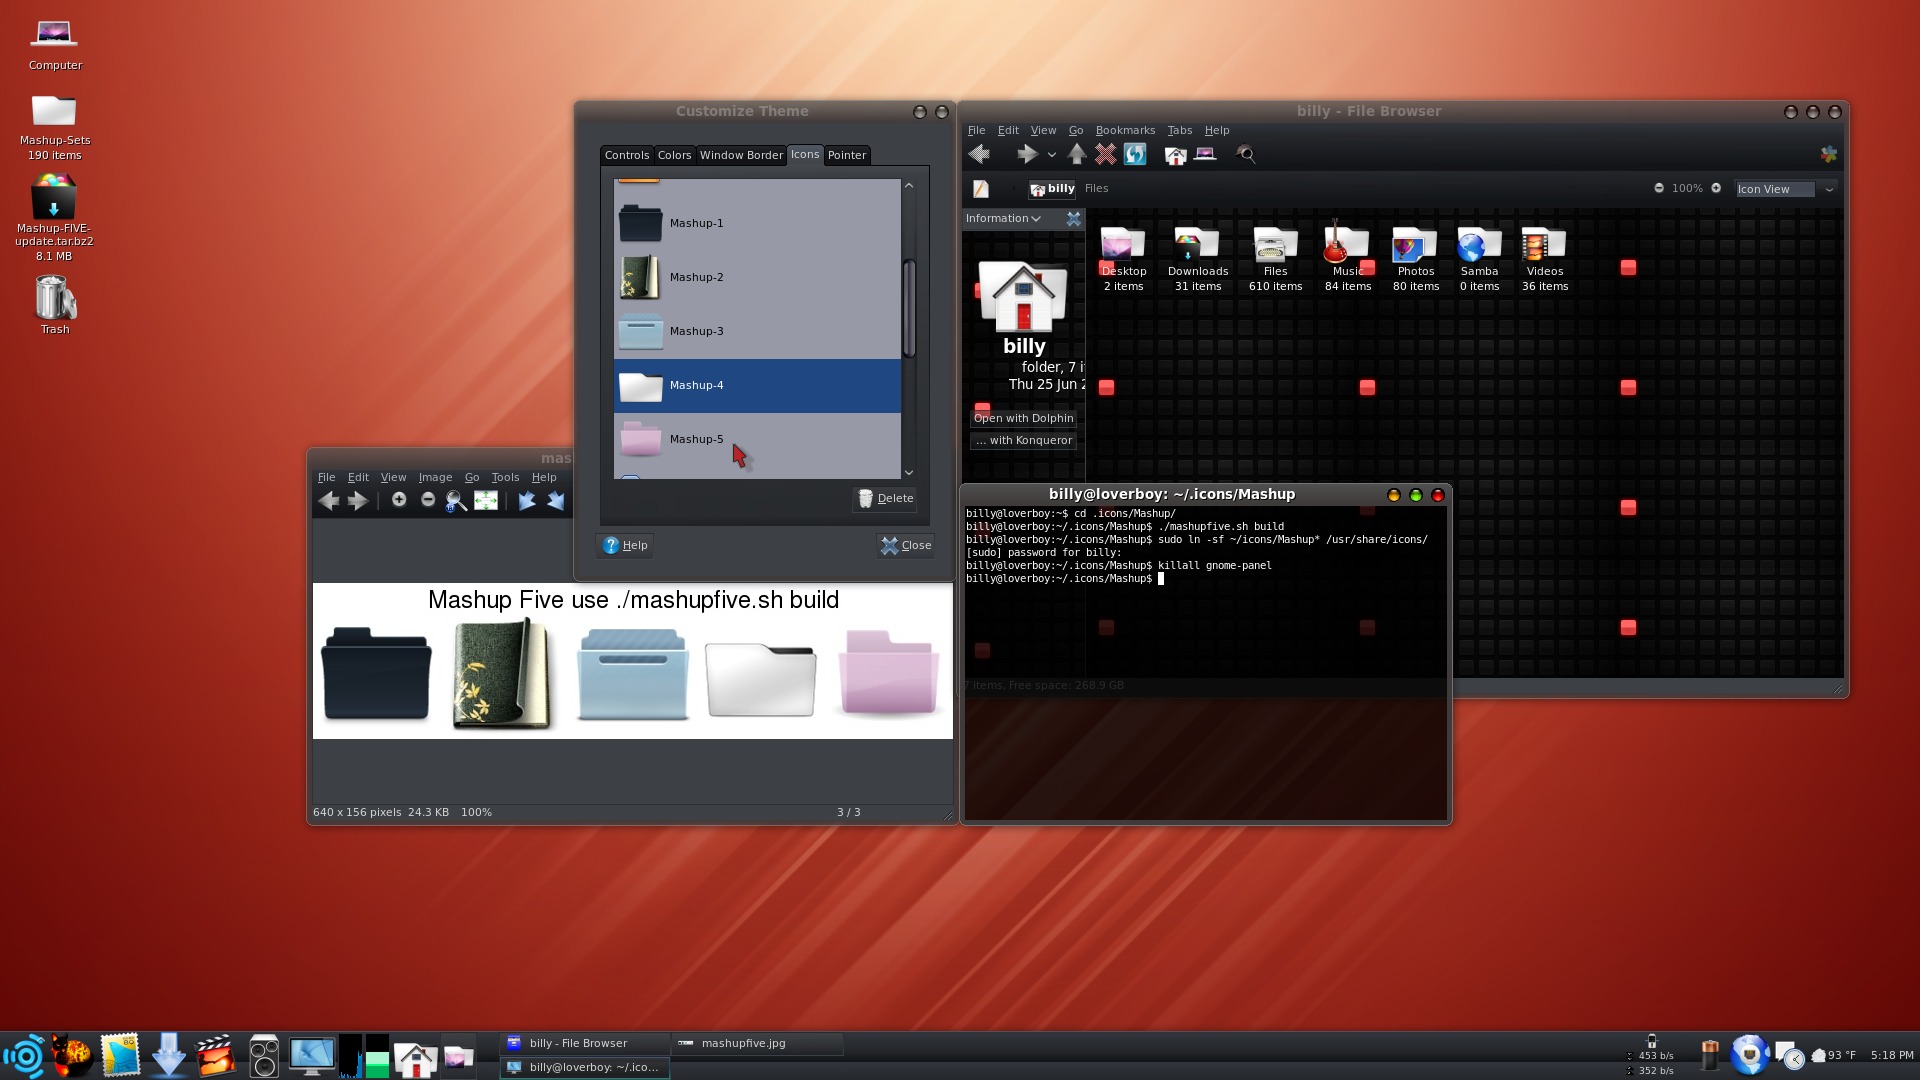This screenshot has height=1080, width=1920.
Task: Click the with Konqueror button
Action: [x=1023, y=441]
